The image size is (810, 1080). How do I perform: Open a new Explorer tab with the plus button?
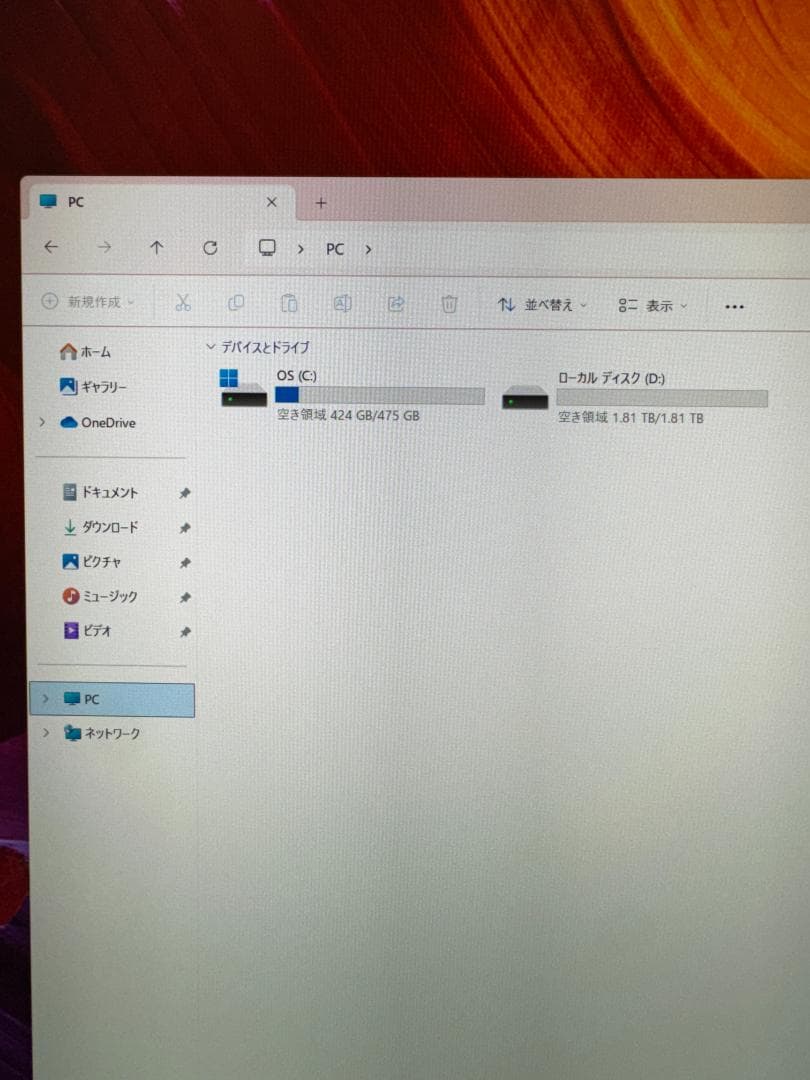(x=320, y=202)
